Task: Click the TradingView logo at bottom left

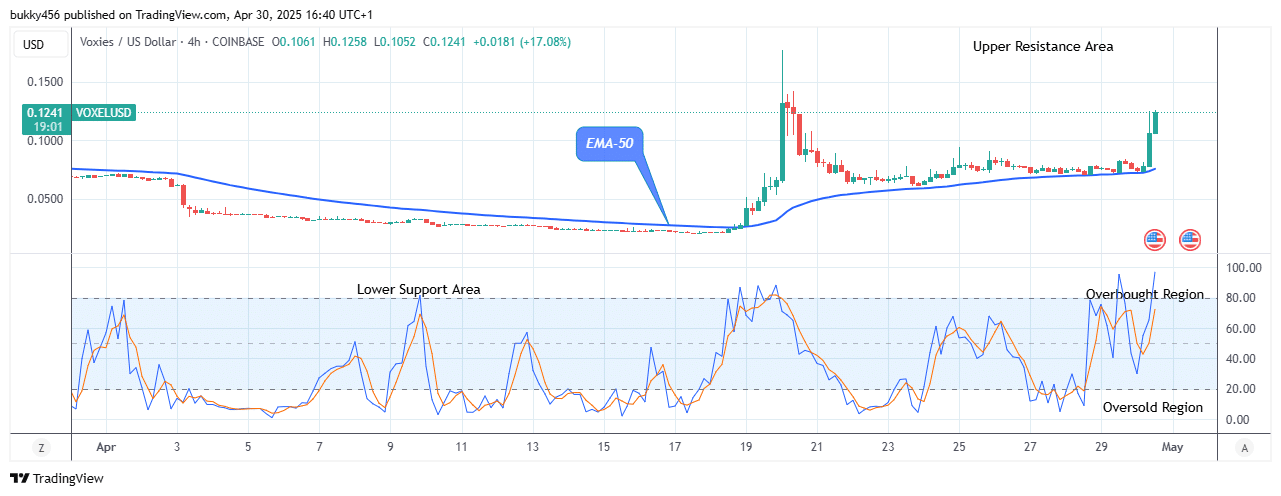Action: click(x=57, y=479)
